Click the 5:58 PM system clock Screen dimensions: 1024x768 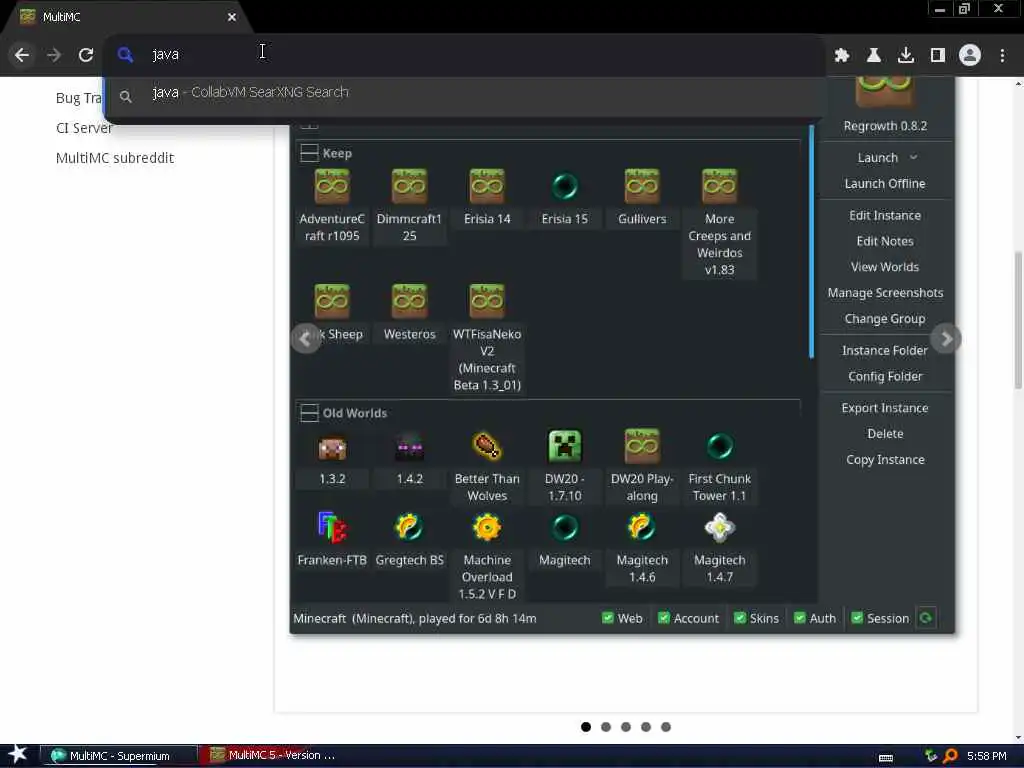tap(986, 756)
